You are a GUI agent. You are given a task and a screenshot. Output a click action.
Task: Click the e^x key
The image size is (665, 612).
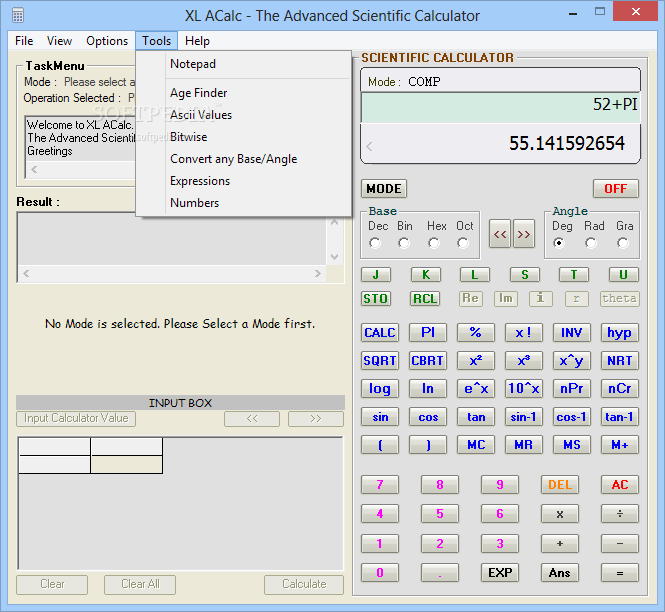coord(476,388)
